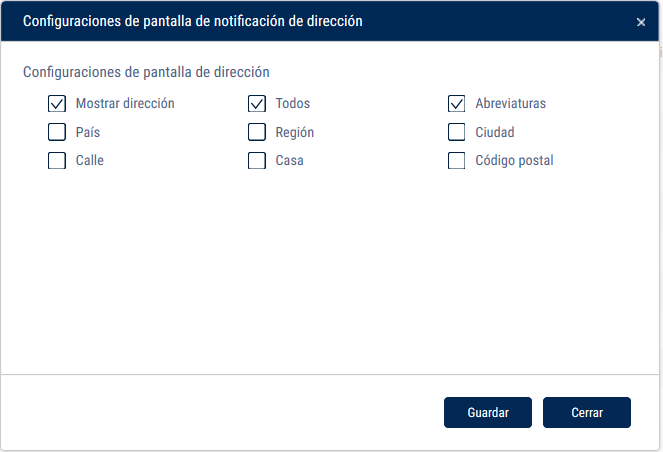Click the 'Mostrar dirección' label text
The width and height of the screenshot is (663, 452).
pyautogui.click(x=125, y=103)
